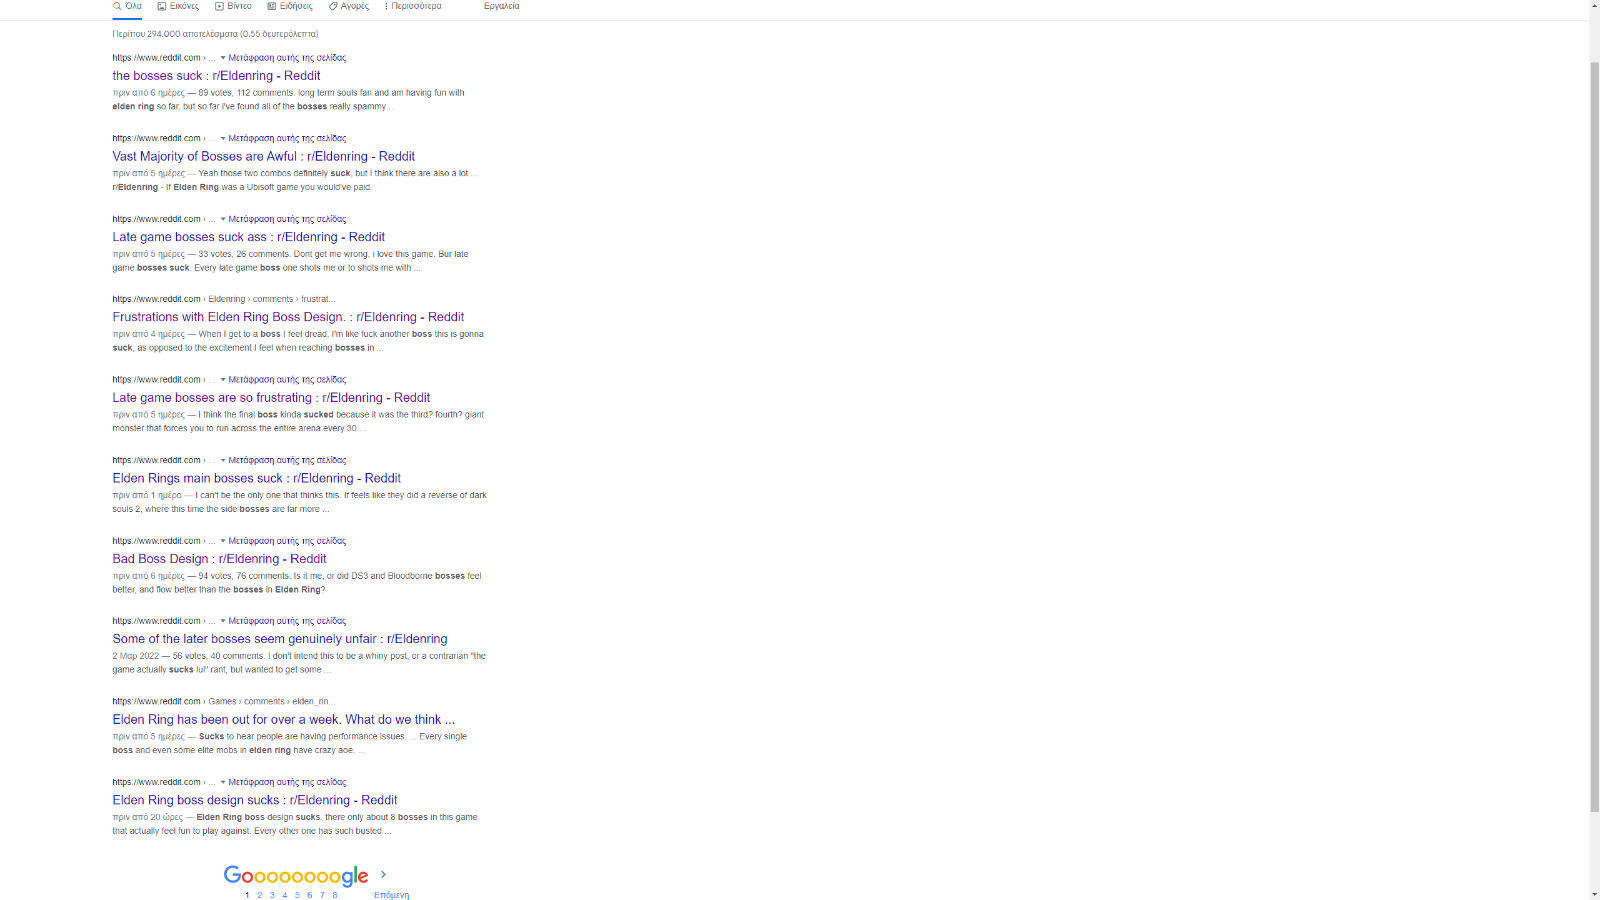
Task: Click Μετάφραση link above 'Elden Ring boss design sucks'
Action: click(287, 782)
